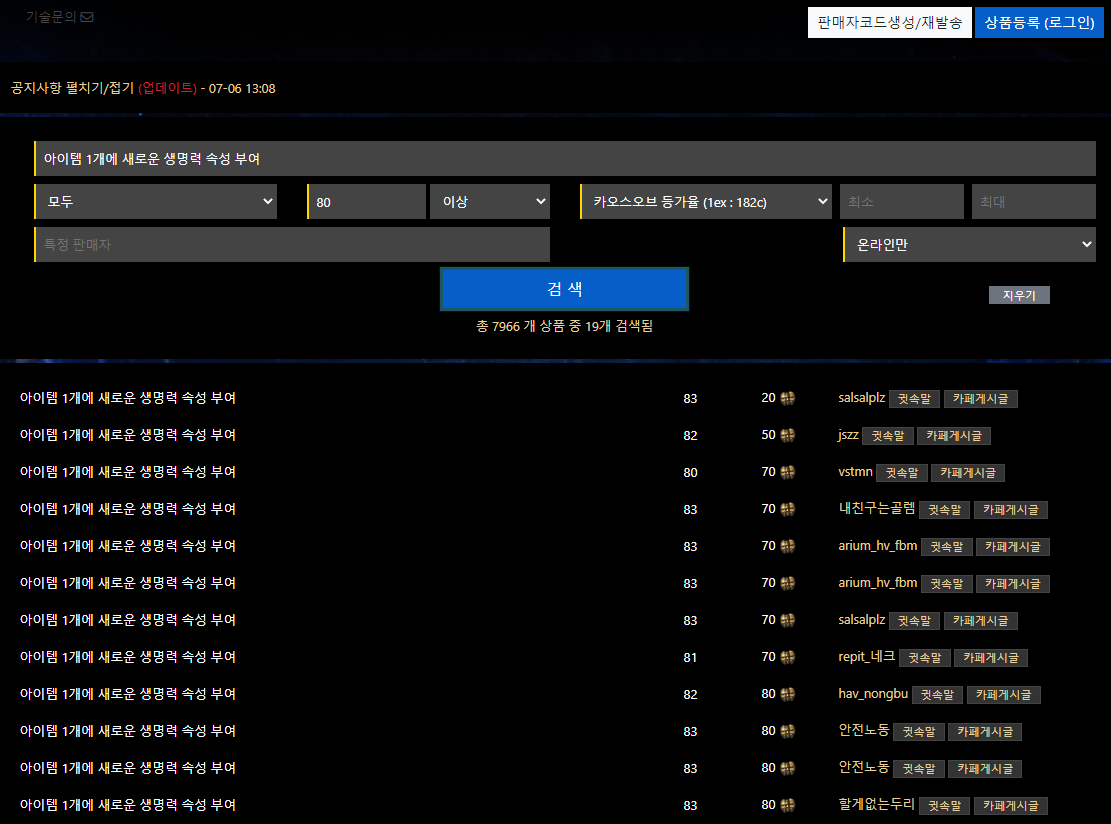This screenshot has width=1111, height=824.
Task: Click the blue 검색 search button
Action: (564, 289)
